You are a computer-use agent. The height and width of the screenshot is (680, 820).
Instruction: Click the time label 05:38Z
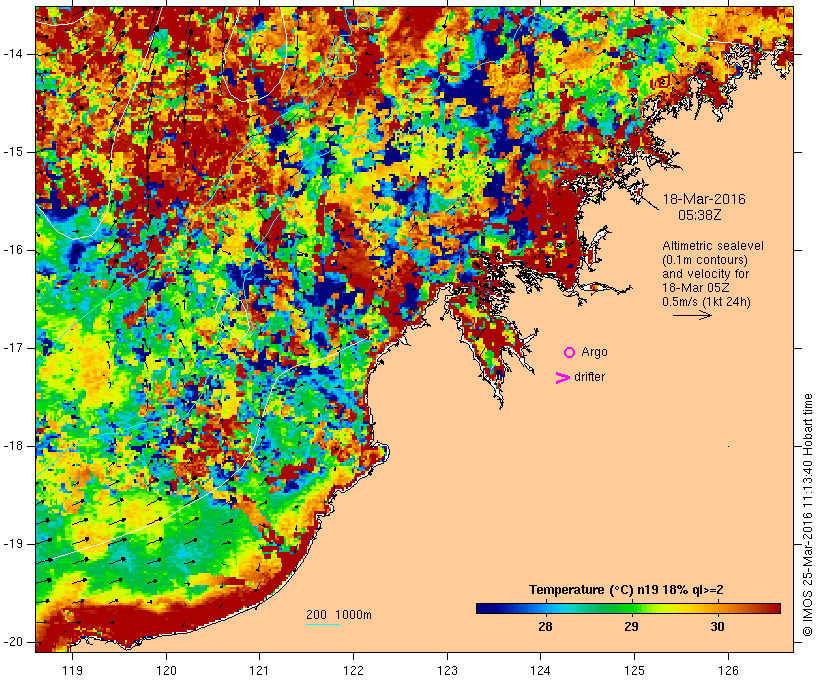click(x=700, y=215)
